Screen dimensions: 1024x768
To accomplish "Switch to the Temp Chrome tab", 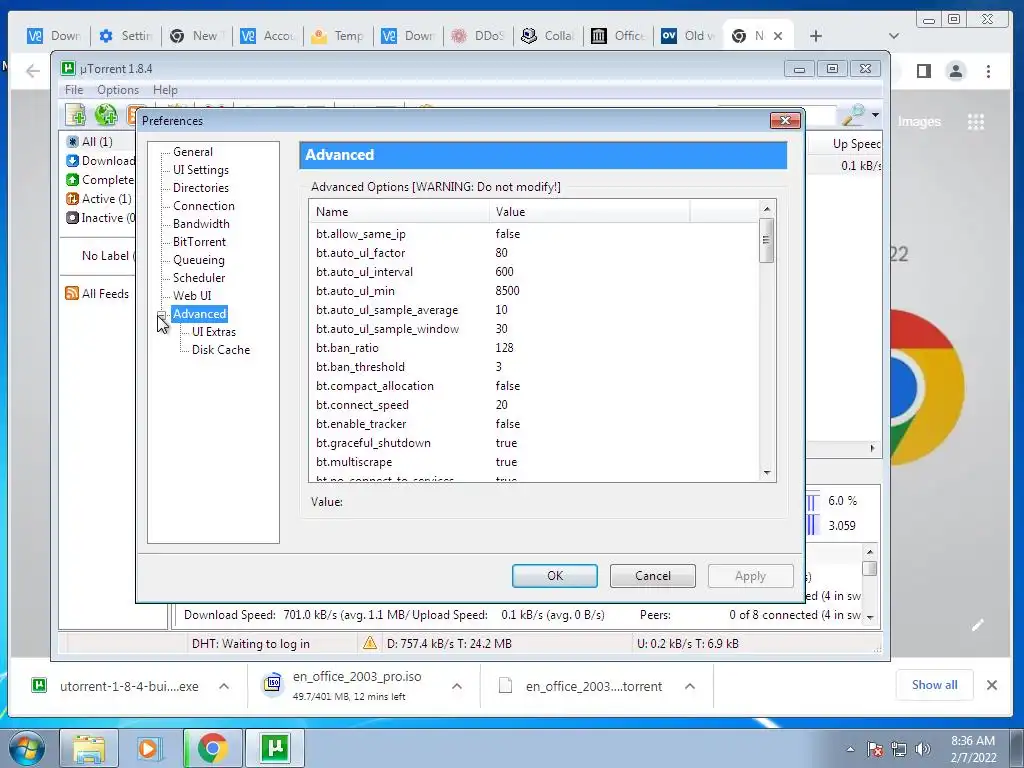I will pos(338,36).
